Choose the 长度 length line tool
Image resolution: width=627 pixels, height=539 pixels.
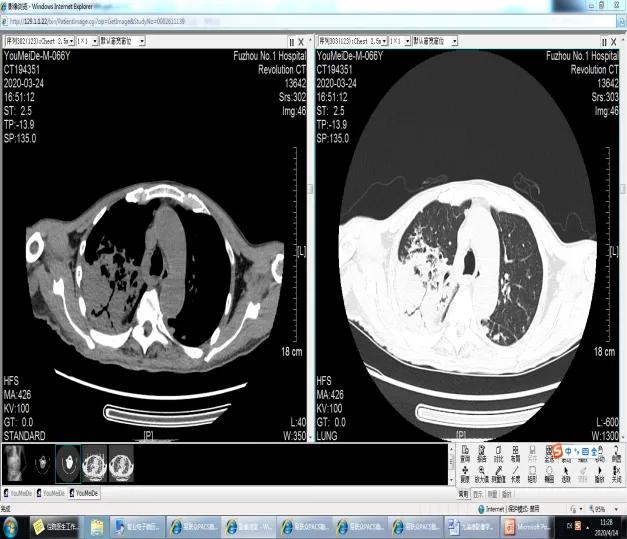tap(515, 474)
